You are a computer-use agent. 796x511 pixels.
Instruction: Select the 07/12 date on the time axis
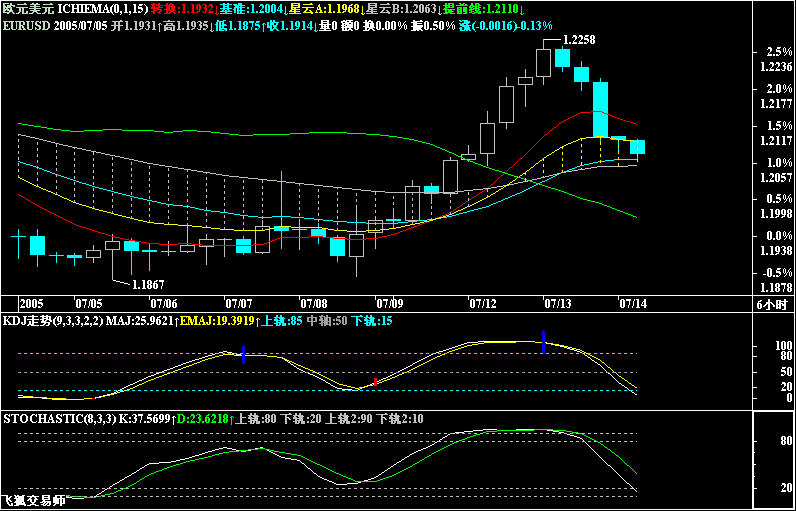[x=483, y=304]
